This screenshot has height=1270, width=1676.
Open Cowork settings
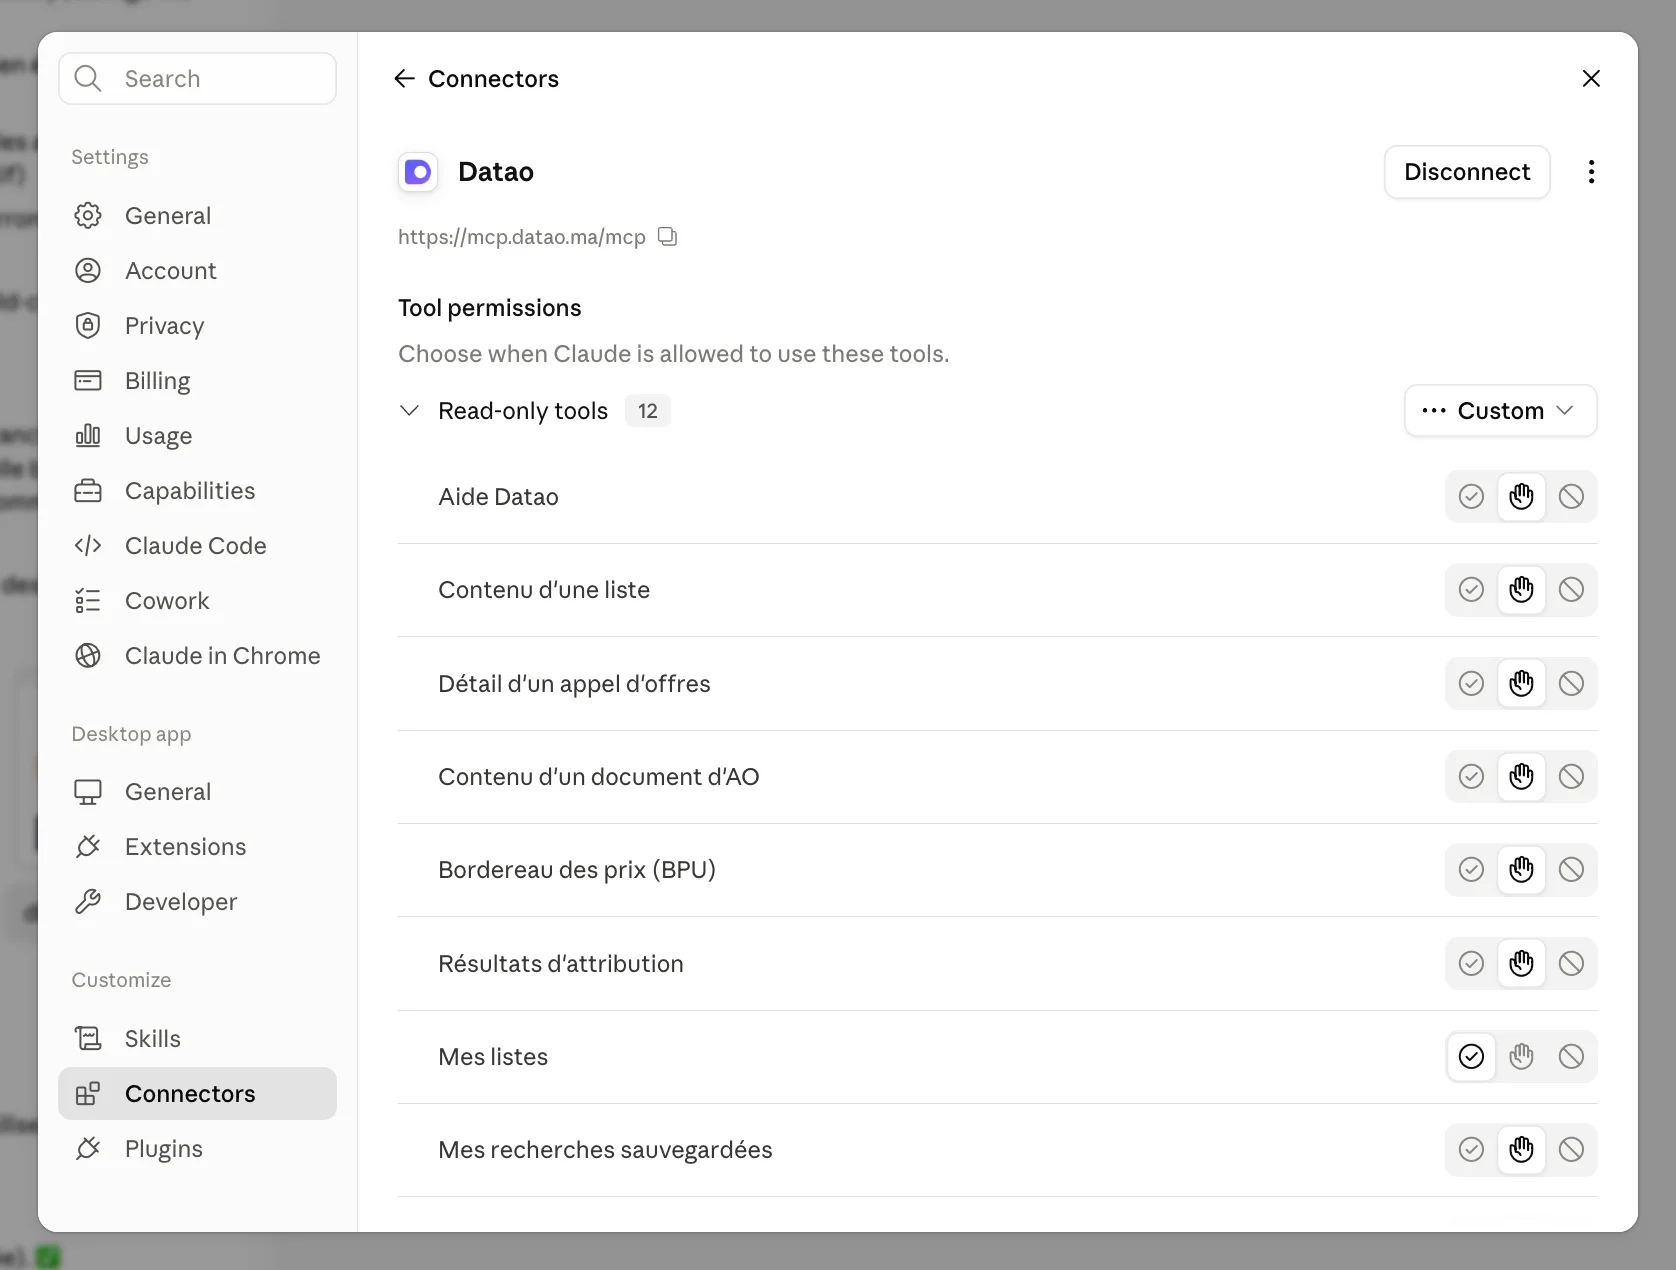(198, 601)
